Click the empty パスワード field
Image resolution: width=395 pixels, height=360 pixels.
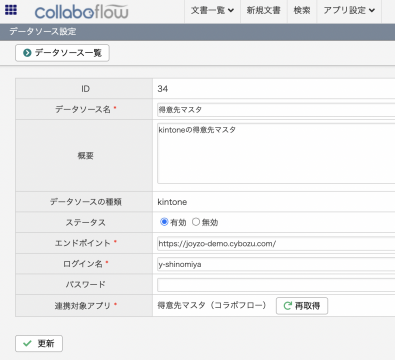(x=276, y=285)
